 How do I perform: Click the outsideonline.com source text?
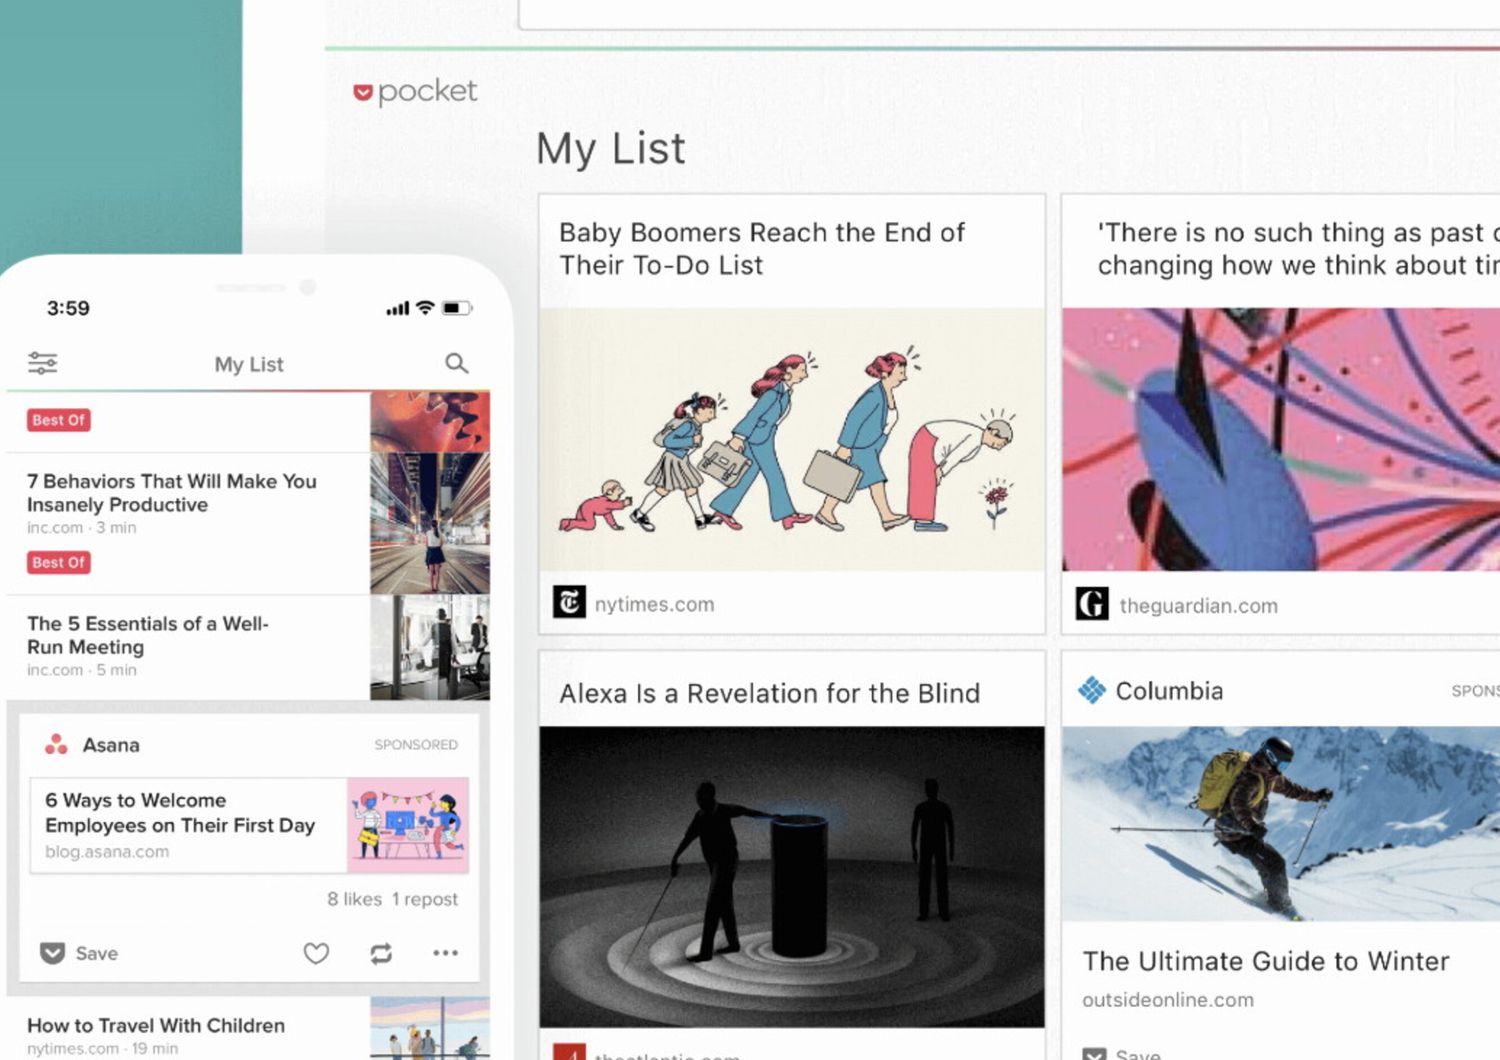[1167, 999]
